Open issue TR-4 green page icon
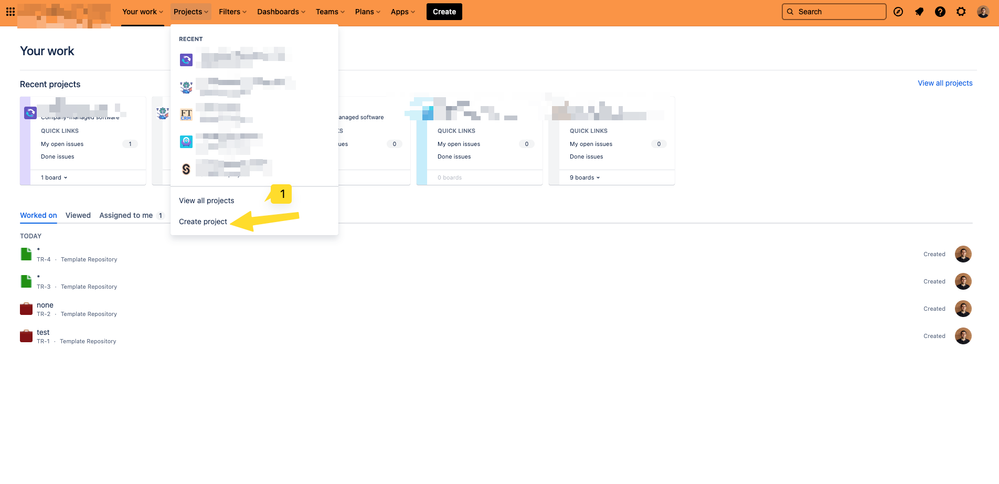 [26, 254]
